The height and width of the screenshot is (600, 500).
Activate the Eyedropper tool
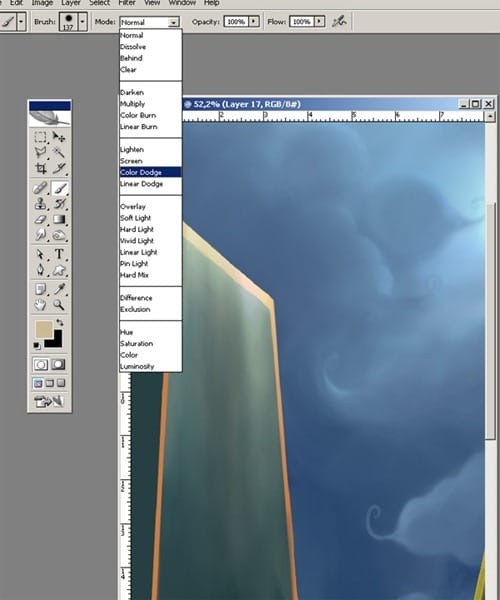(59, 289)
